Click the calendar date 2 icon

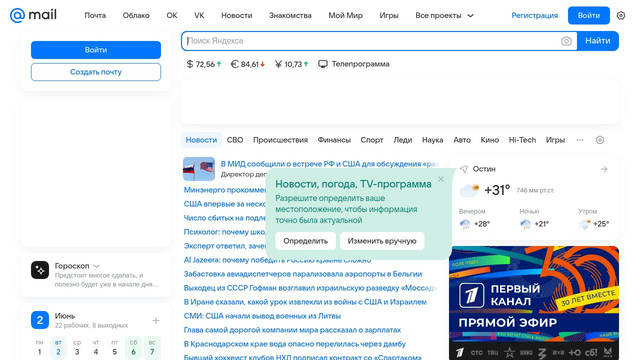click(x=40, y=320)
